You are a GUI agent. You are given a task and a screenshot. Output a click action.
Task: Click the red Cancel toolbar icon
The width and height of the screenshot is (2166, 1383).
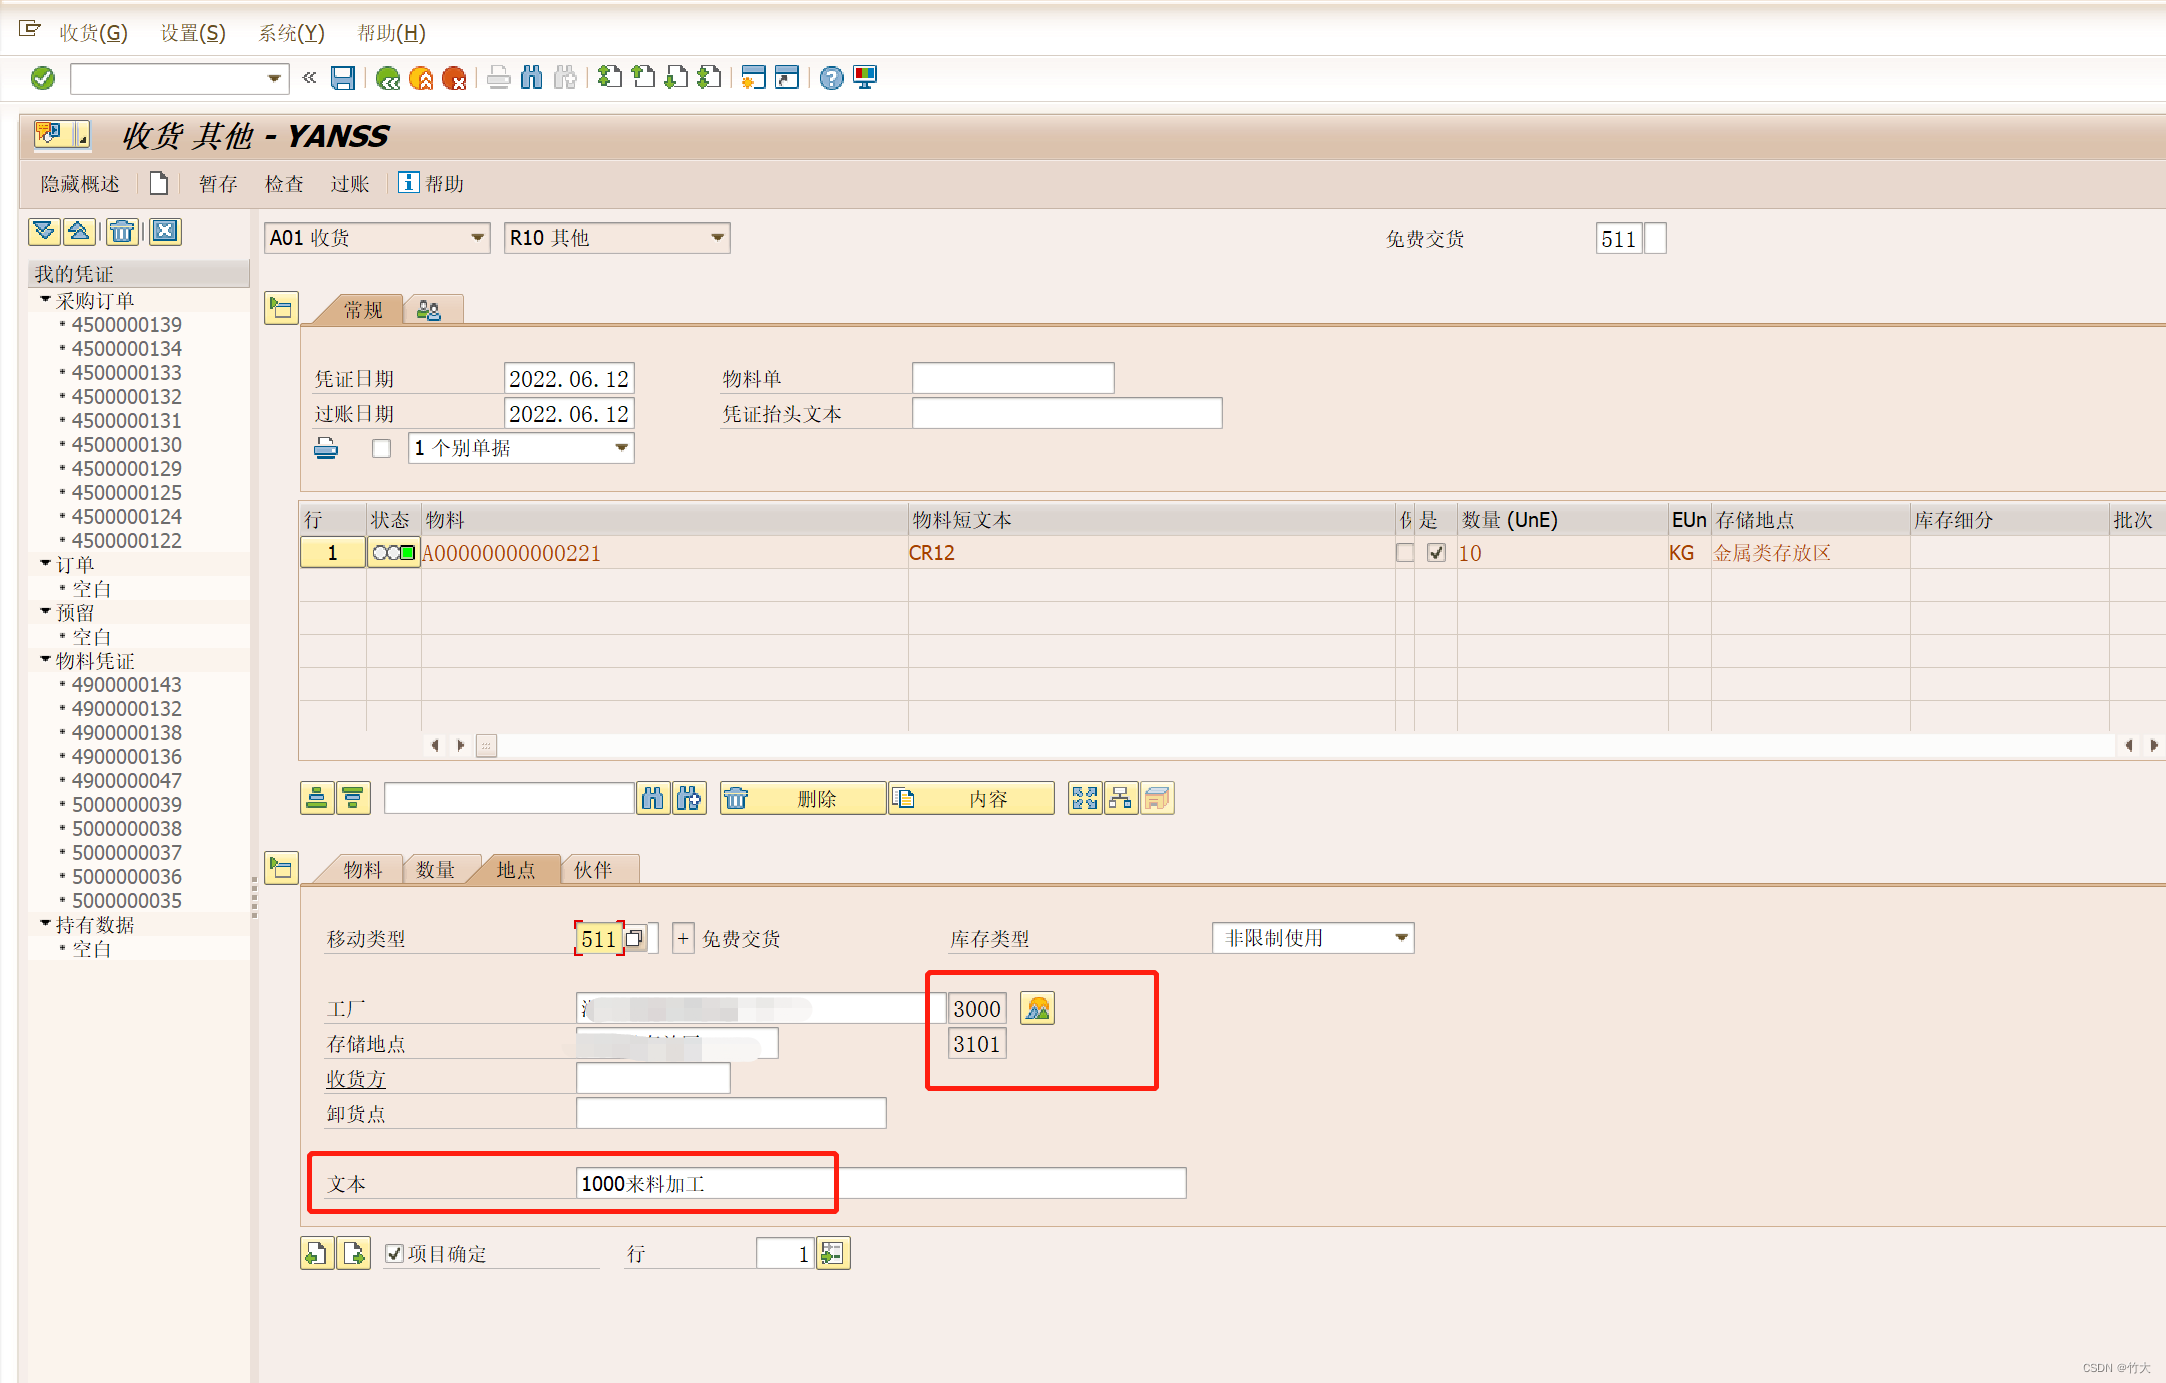click(454, 78)
